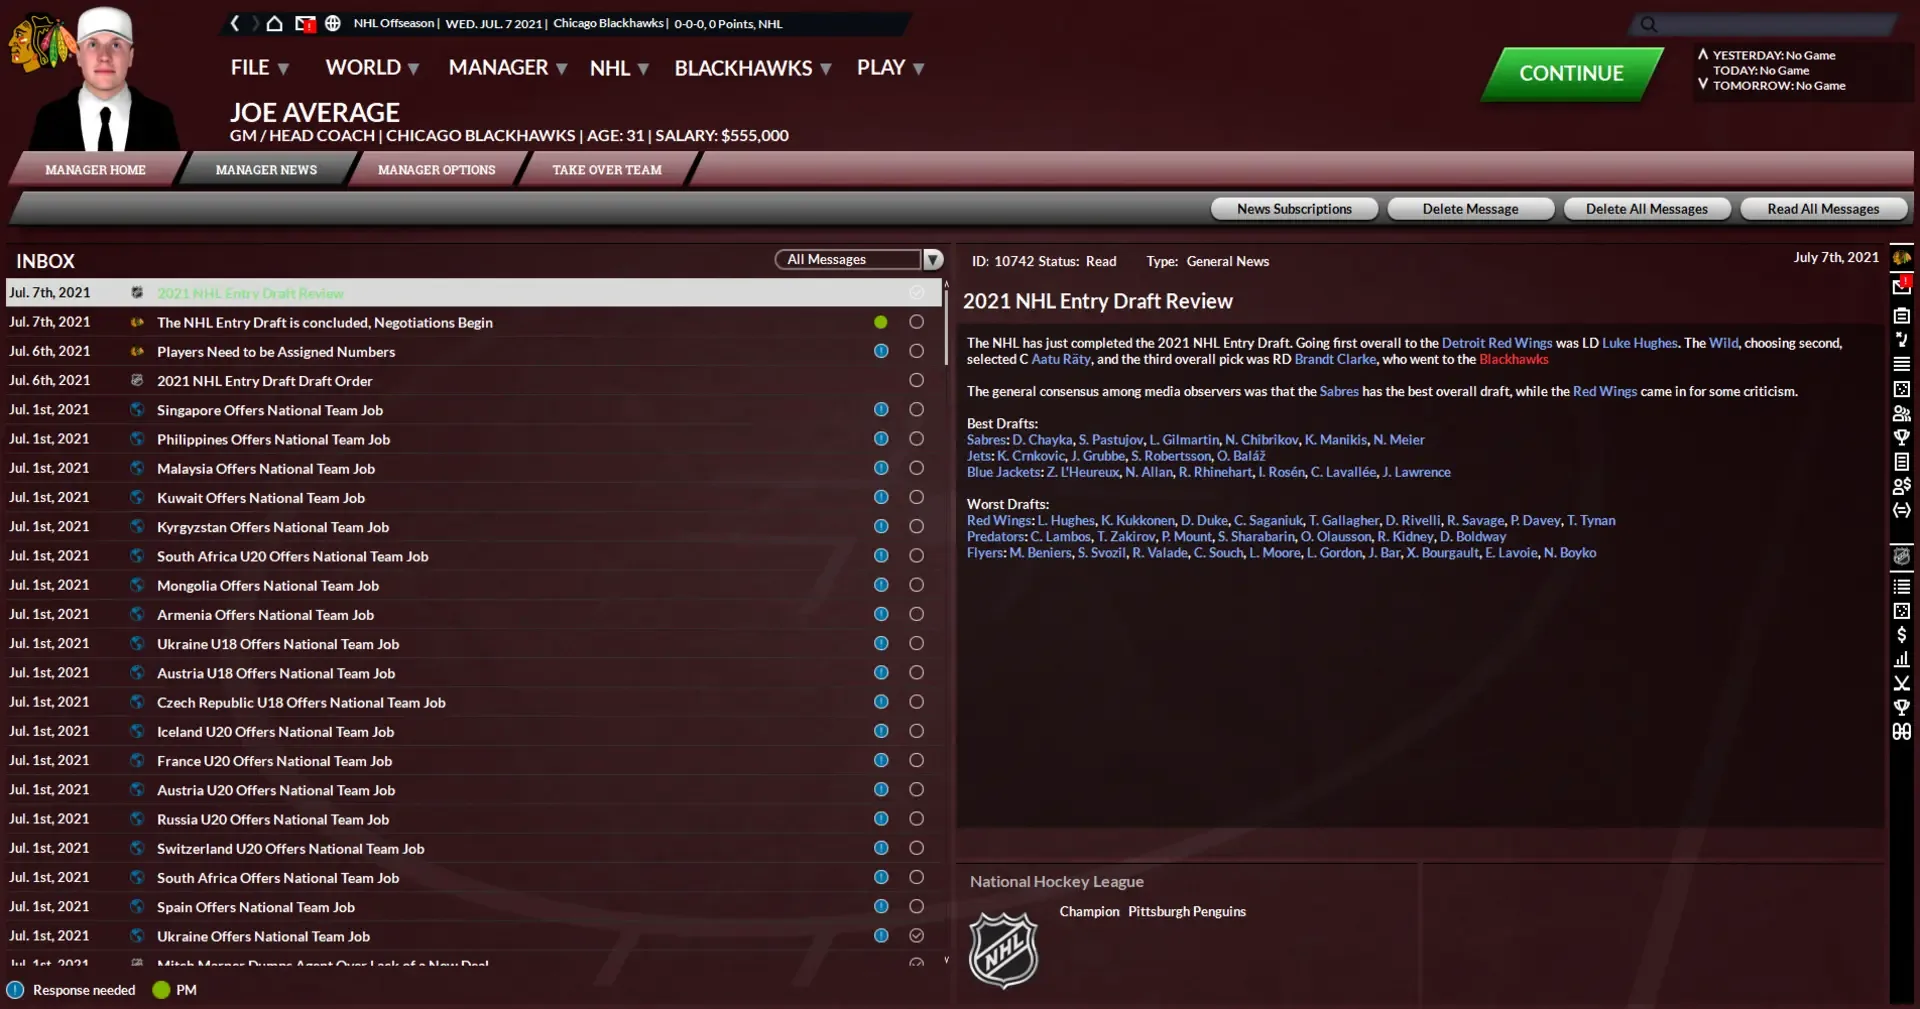Switch to the MANAGER NEWS tab

(266, 170)
